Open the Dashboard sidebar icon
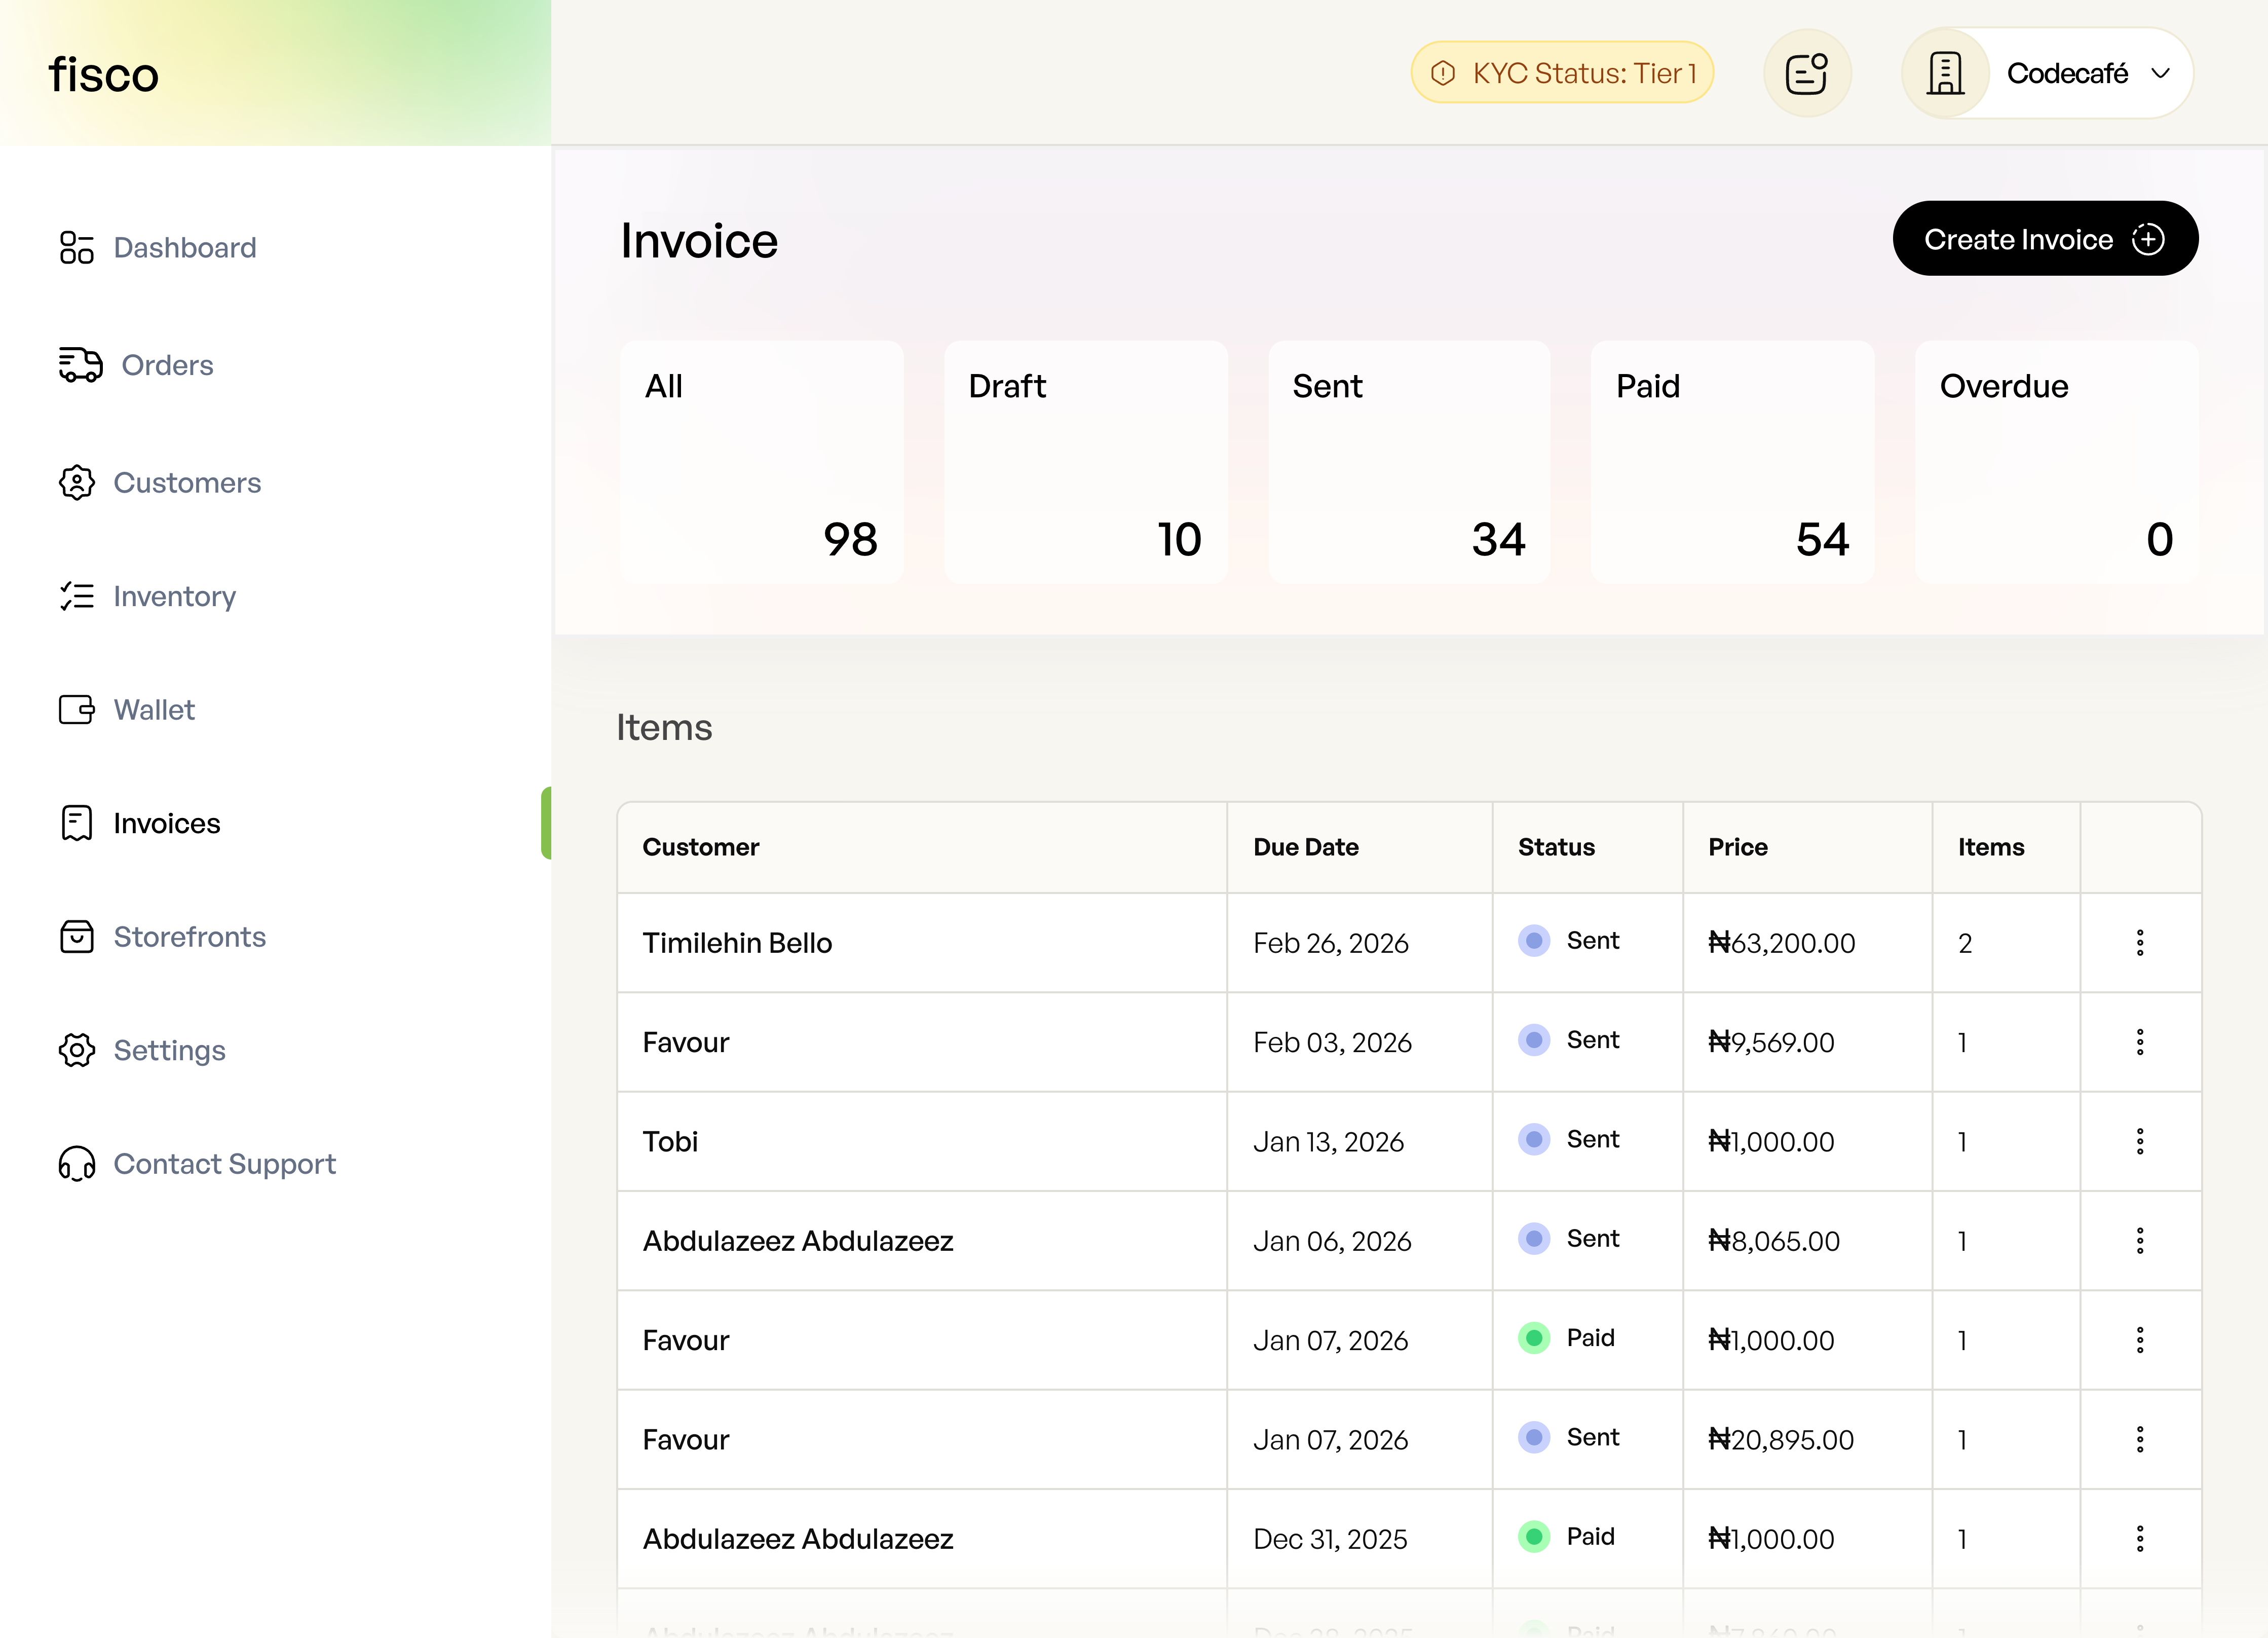Image resolution: width=2268 pixels, height=1638 pixels. (x=76, y=247)
